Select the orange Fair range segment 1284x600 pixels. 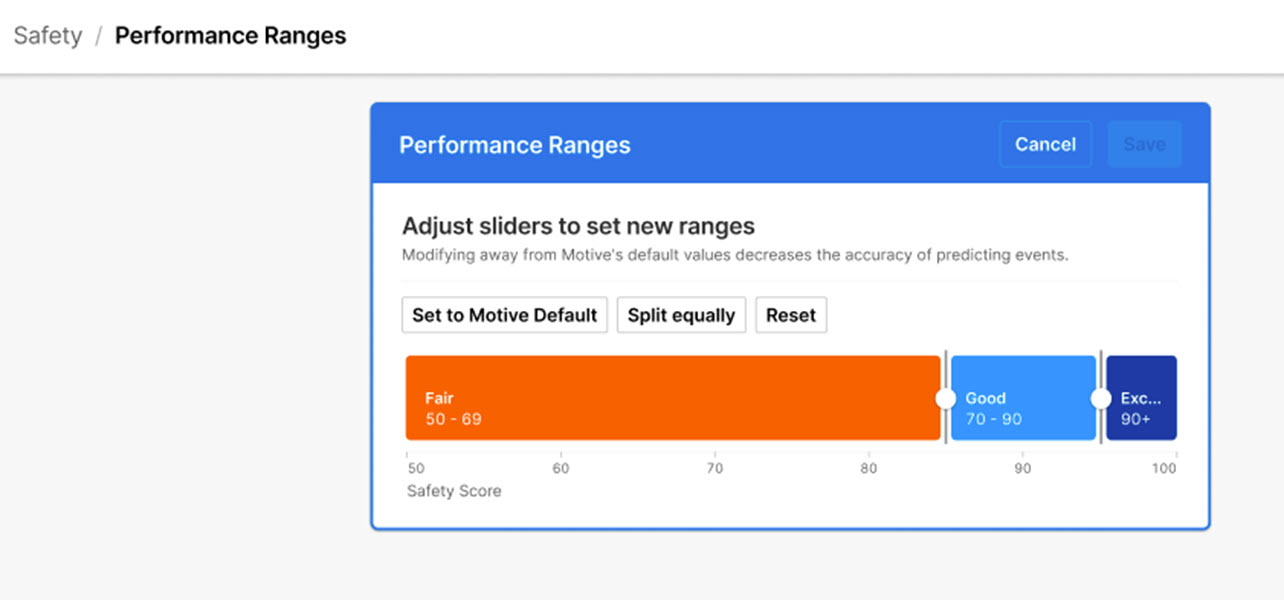click(672, 398)
